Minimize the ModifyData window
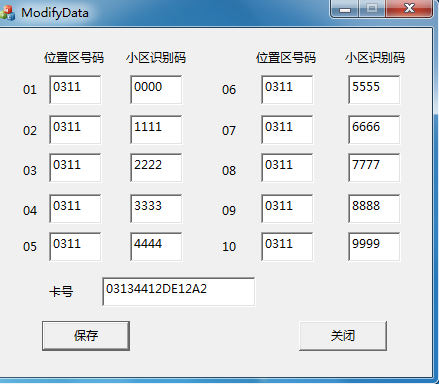 [345, 9]
